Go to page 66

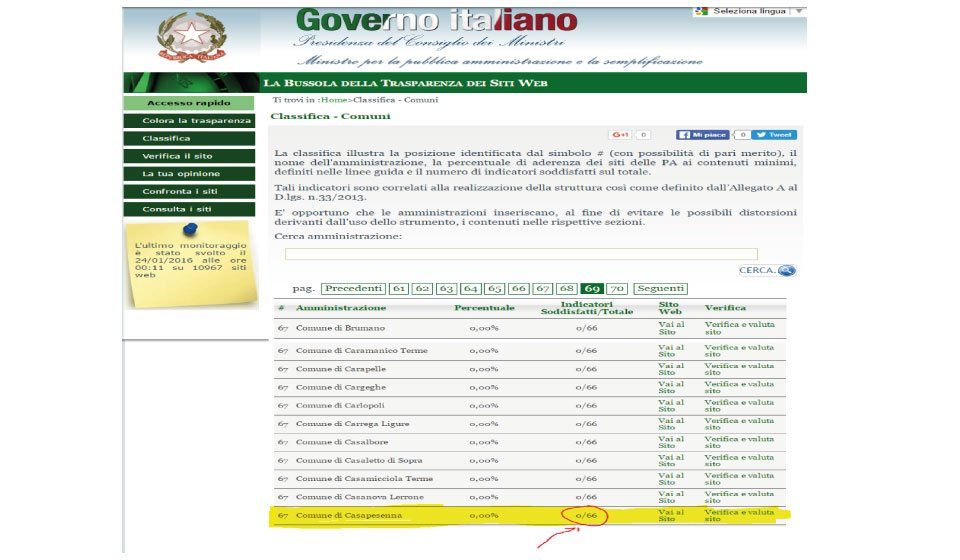(519, 288)
